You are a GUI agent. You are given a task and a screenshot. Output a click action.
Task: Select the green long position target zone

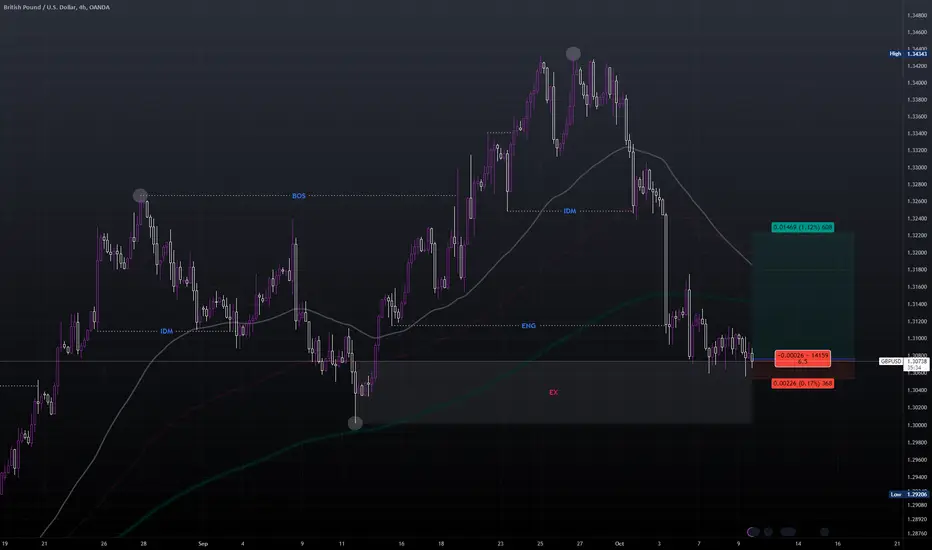[803, 296]
